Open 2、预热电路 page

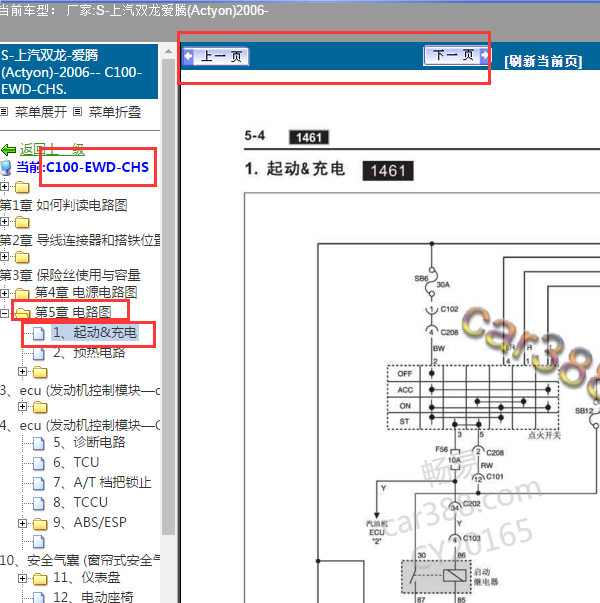(89, 352)
